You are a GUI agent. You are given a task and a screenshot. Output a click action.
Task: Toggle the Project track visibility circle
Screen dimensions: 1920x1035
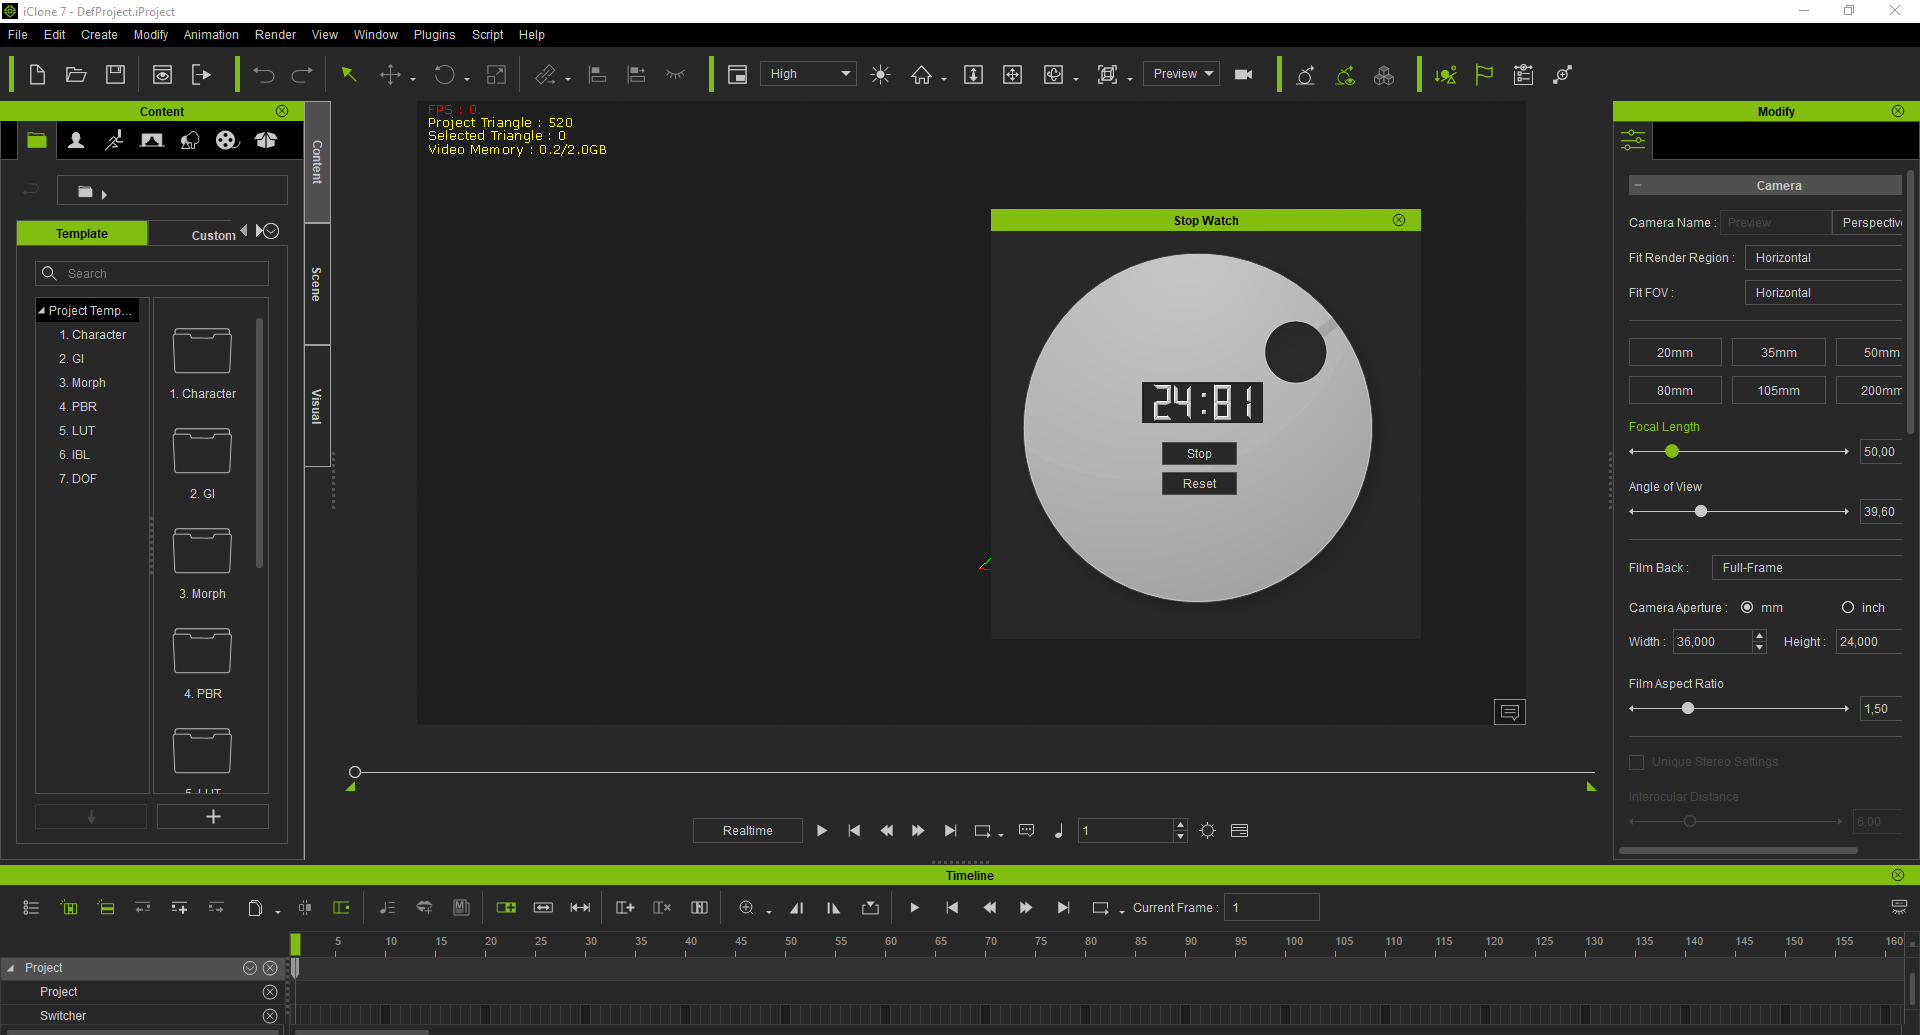(x=269, y=992)
